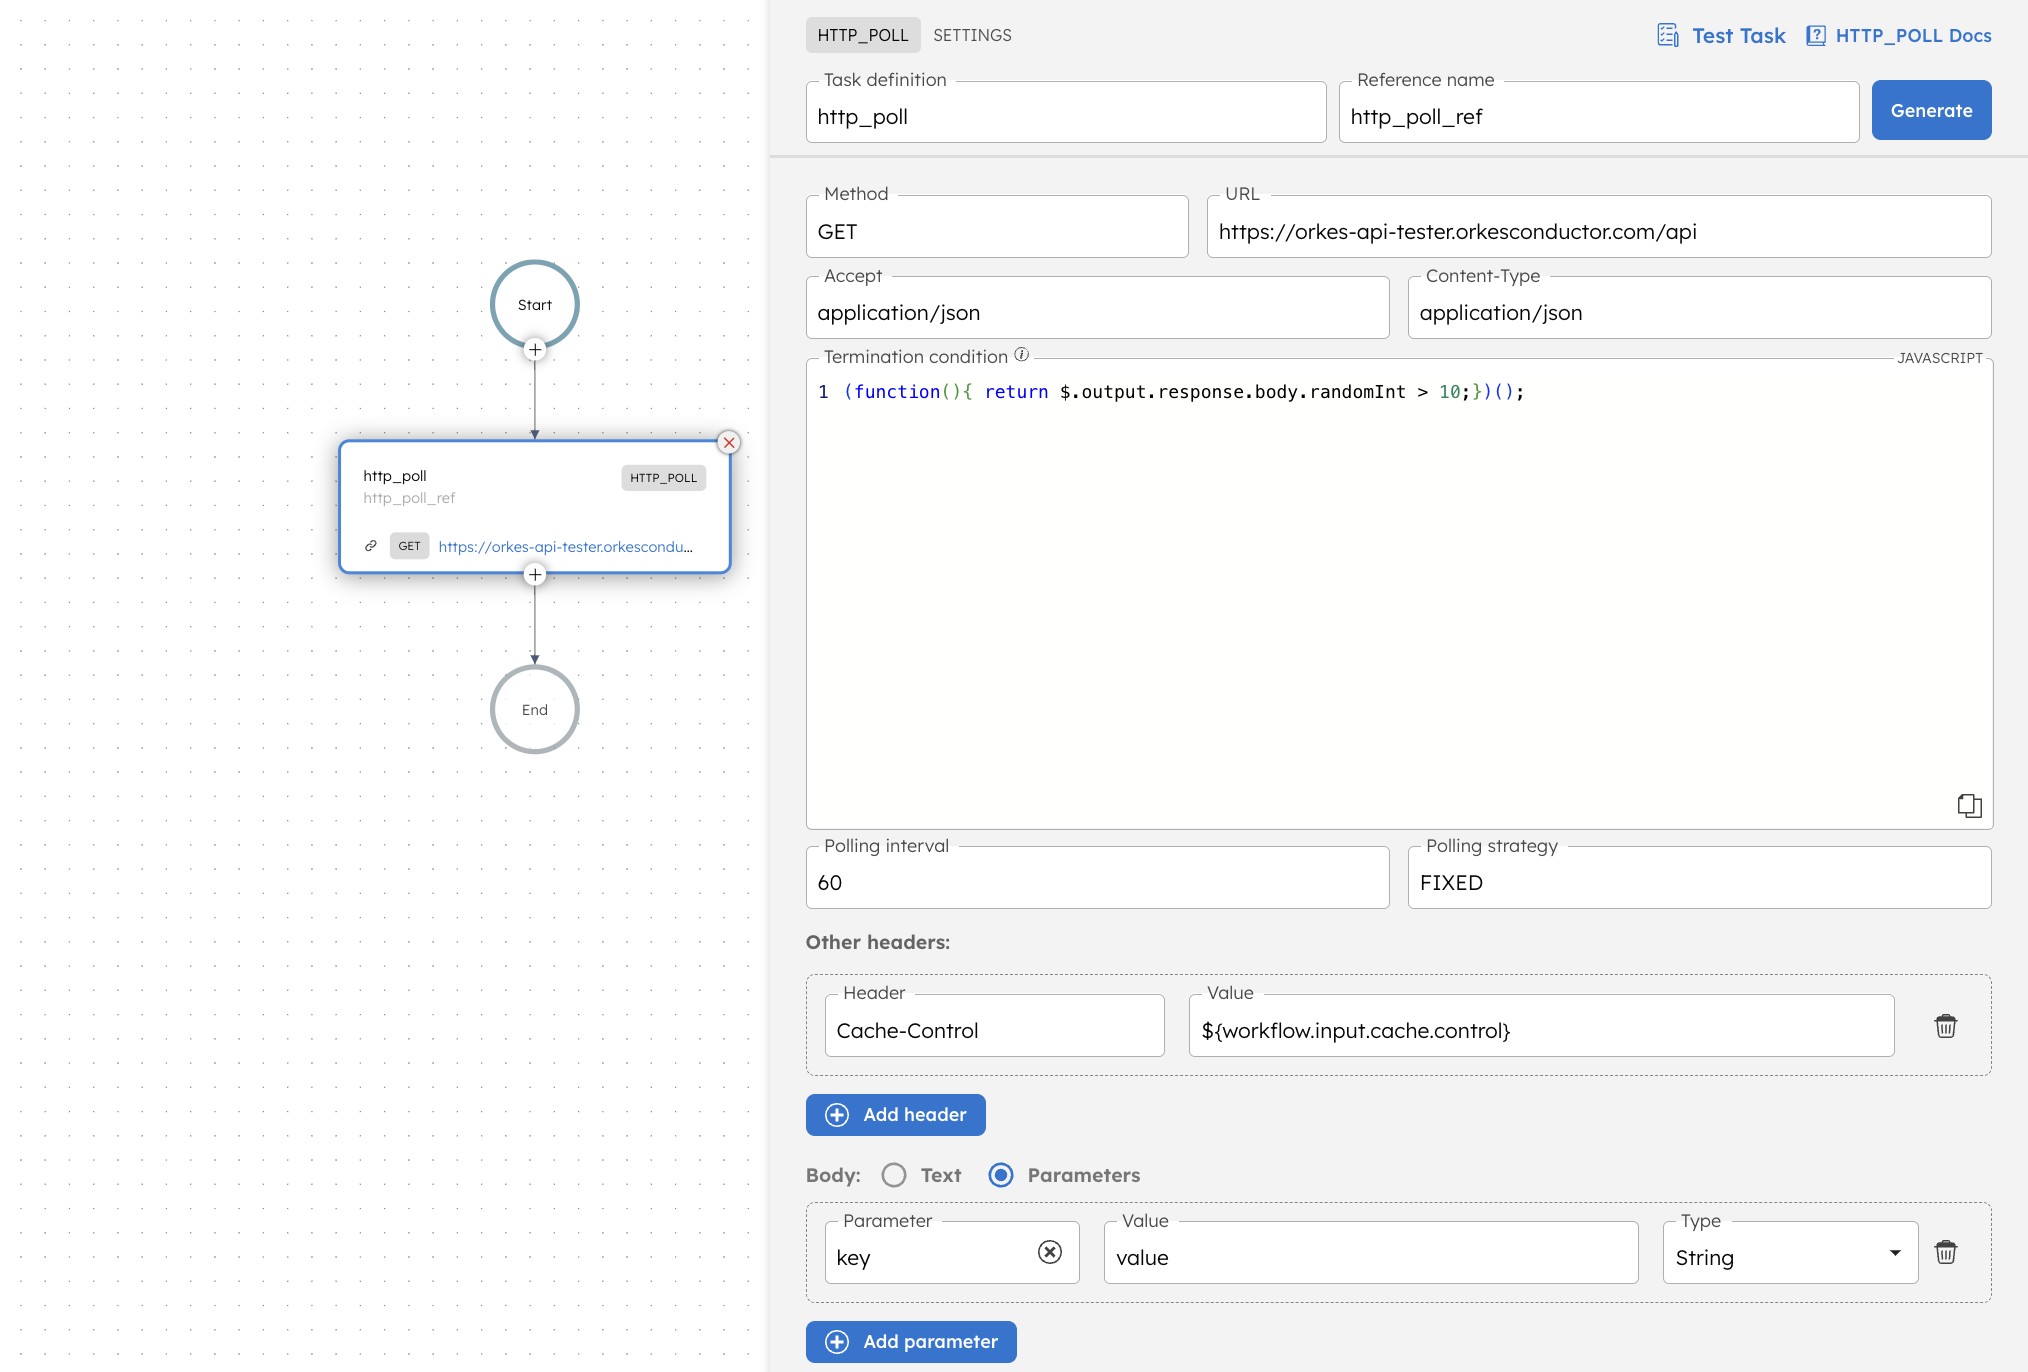Delete the Cache-Control header row
This screenshot has height=1372, width=2028.
pos(1945,1026)
